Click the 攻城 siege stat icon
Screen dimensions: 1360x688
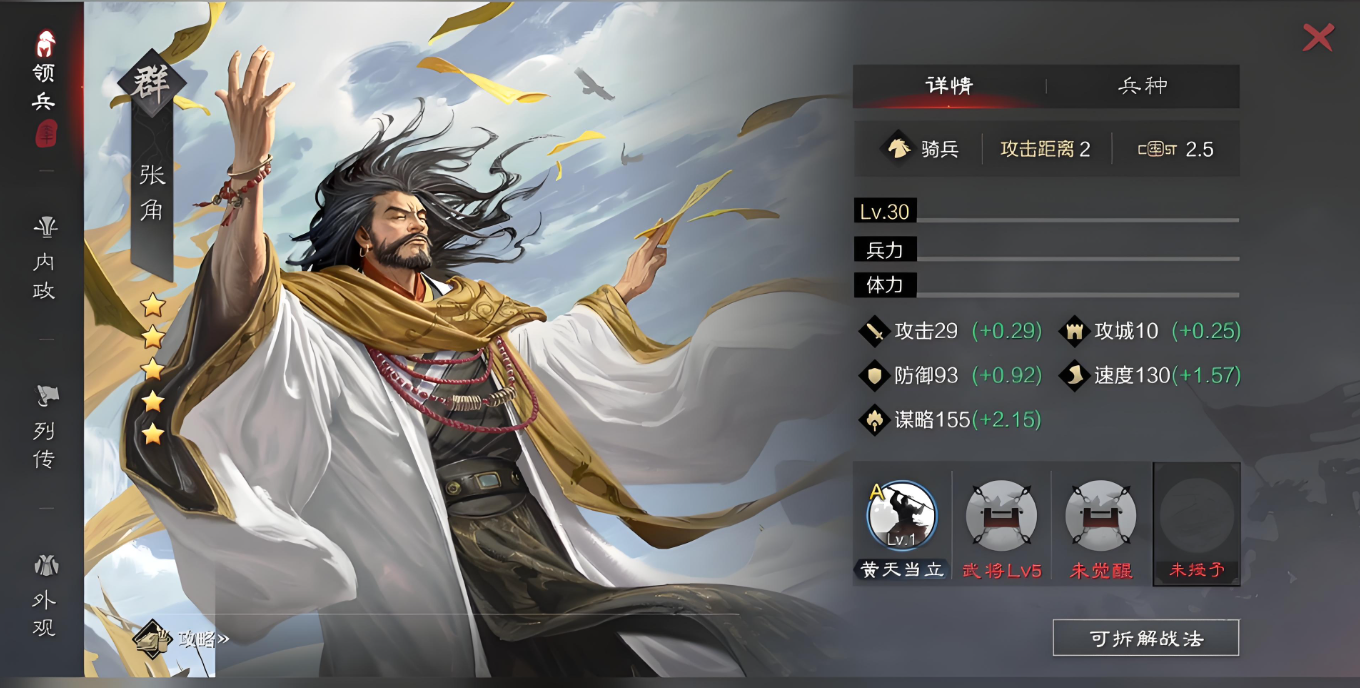1074,331
